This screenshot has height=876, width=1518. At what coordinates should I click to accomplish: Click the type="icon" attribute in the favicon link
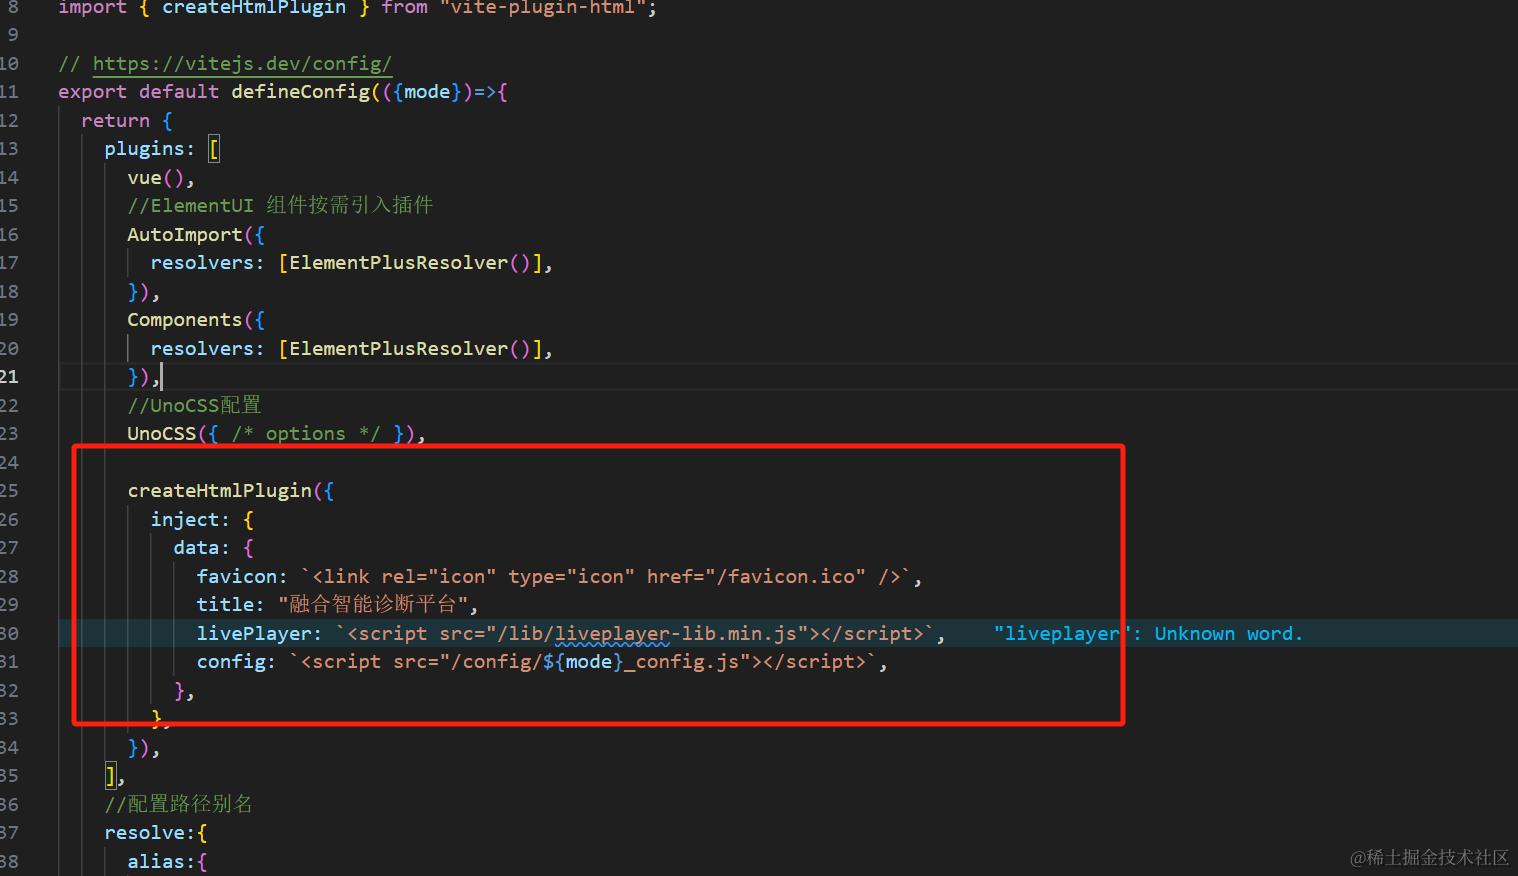(572, 577)
